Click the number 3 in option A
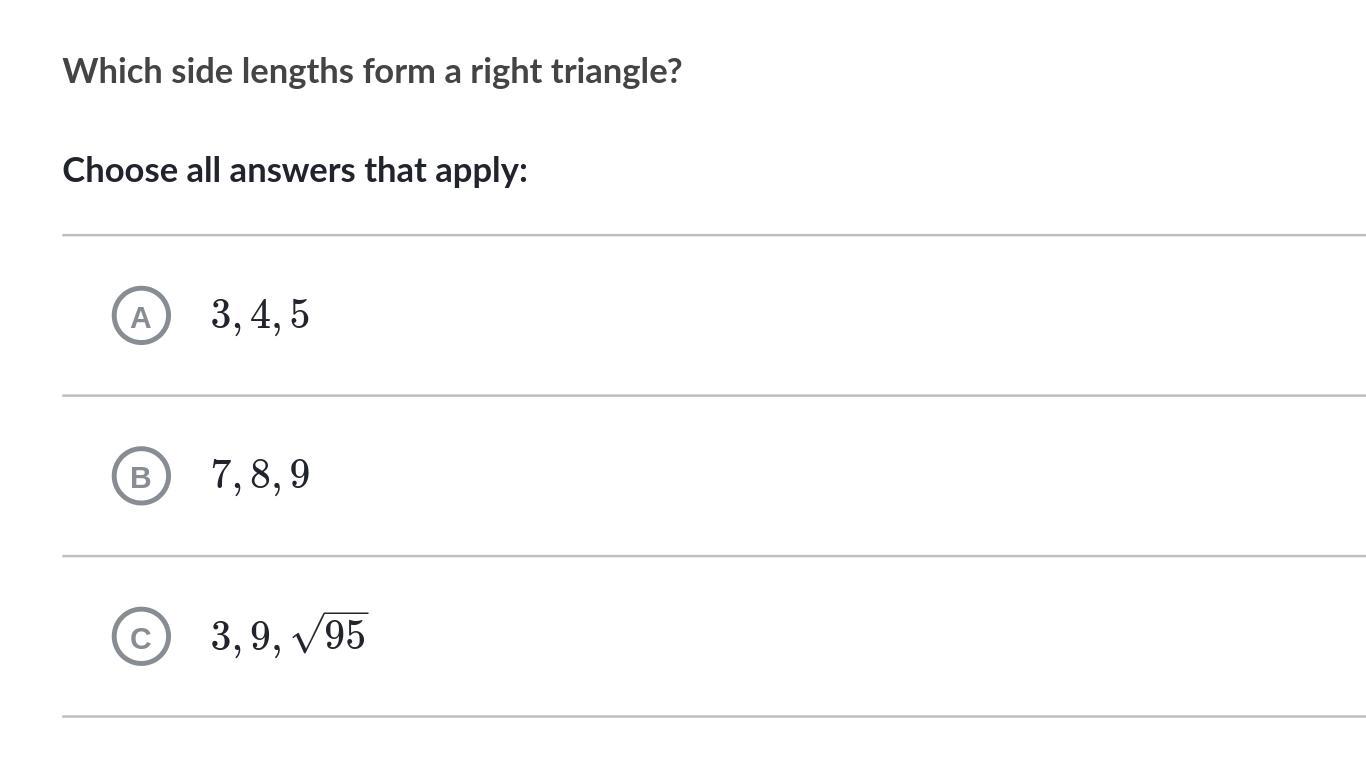 click(x=221, y=314)
